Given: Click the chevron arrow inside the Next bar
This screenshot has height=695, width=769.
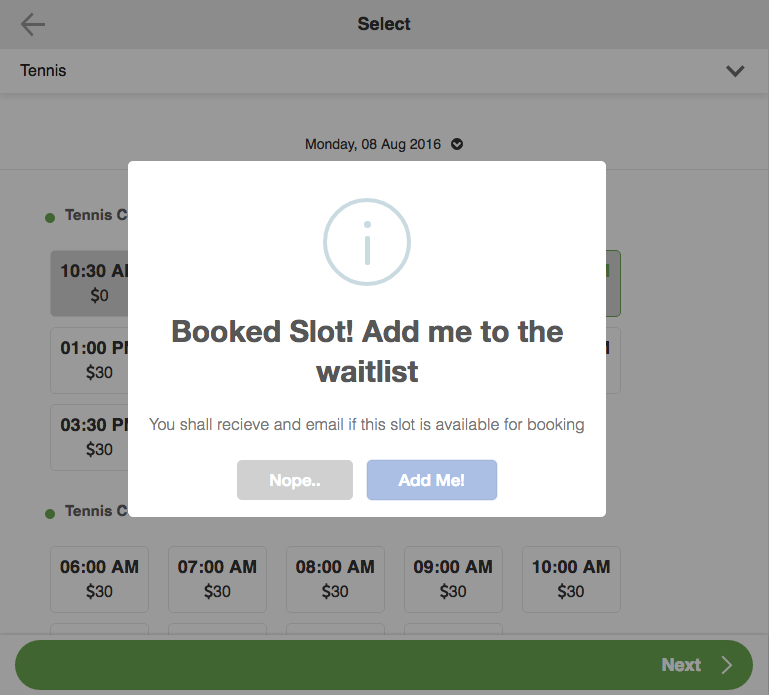Looking at the screenshot, I should (727, 665).
